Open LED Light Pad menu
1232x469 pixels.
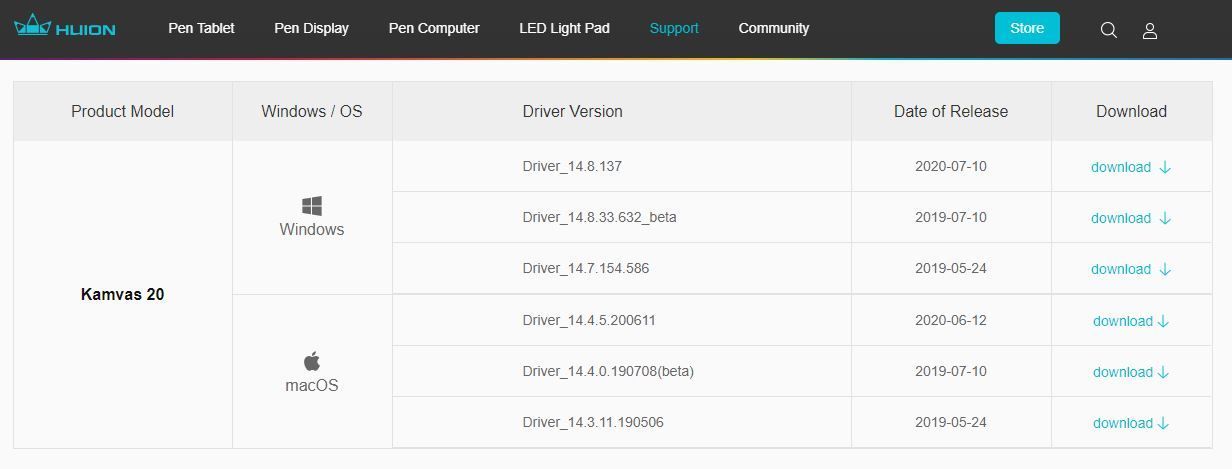tap(564, 28)
